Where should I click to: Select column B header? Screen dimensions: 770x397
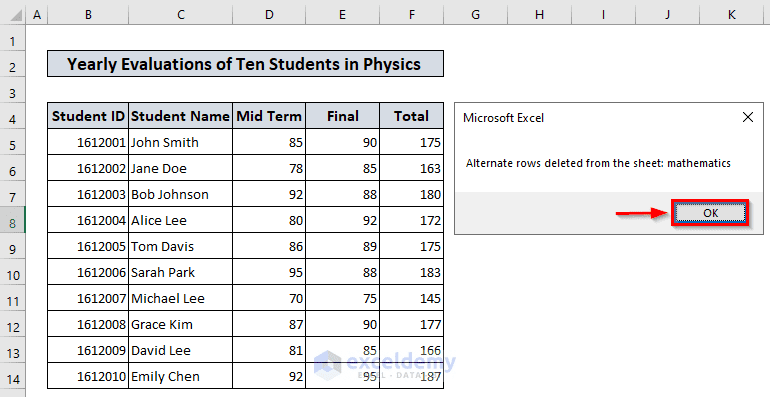click(88, 15)
